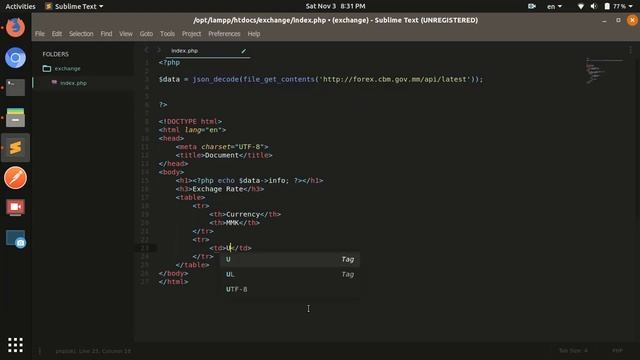Click the screen recording indicator in top bar
The image size is (640, 360).
tap(531, 6)
